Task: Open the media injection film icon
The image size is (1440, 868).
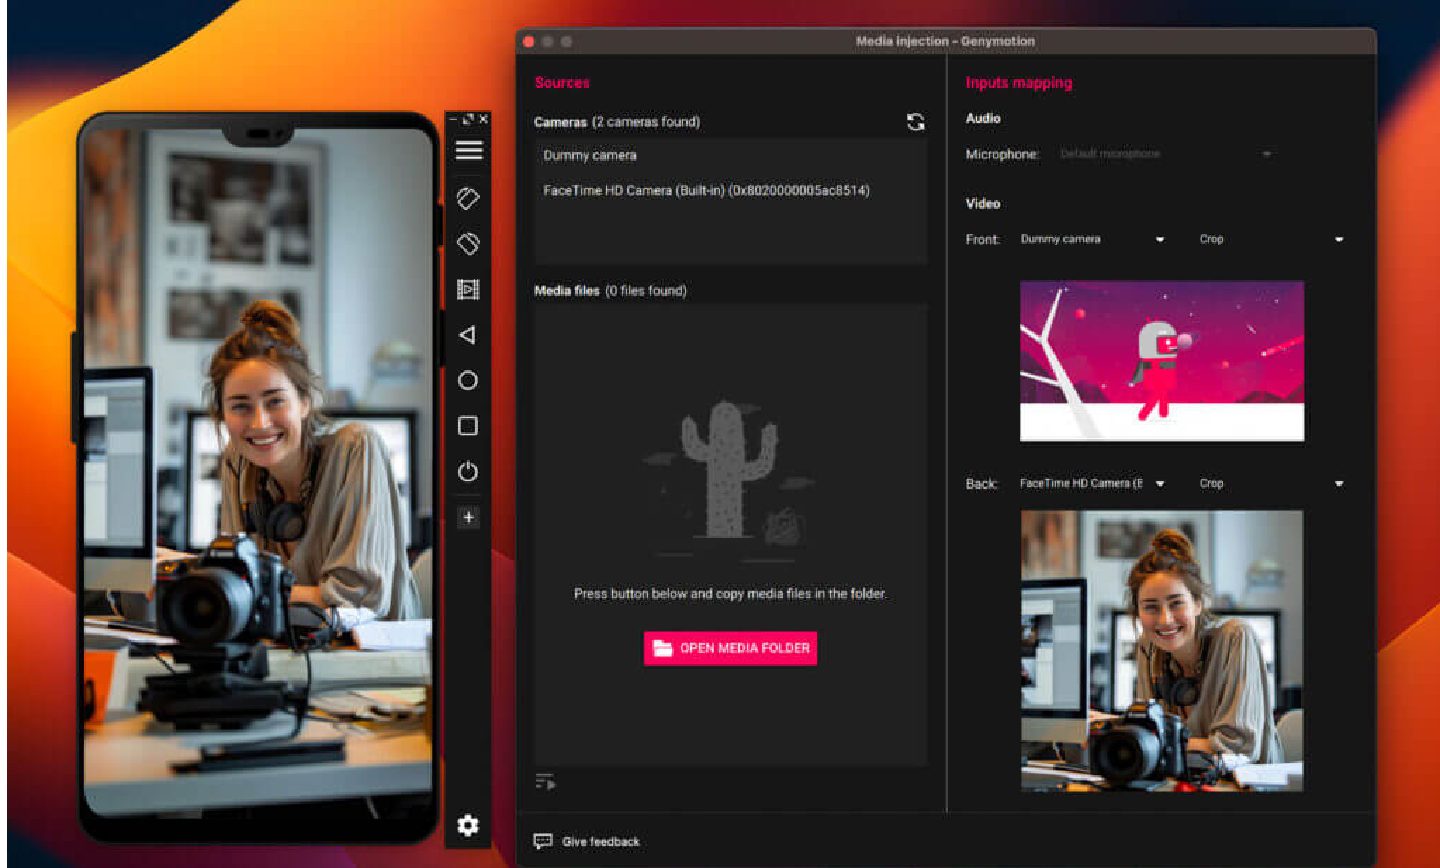Action: point(468,289)
